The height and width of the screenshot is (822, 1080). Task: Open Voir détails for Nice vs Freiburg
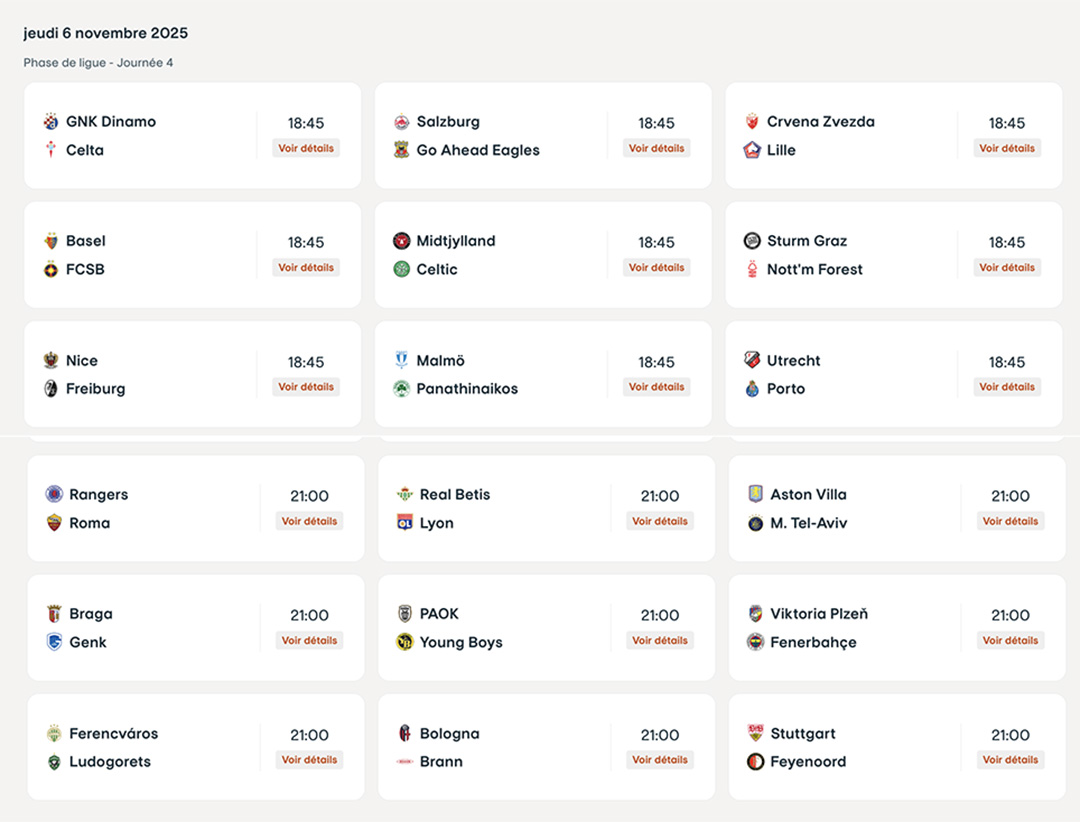[306, 387]
